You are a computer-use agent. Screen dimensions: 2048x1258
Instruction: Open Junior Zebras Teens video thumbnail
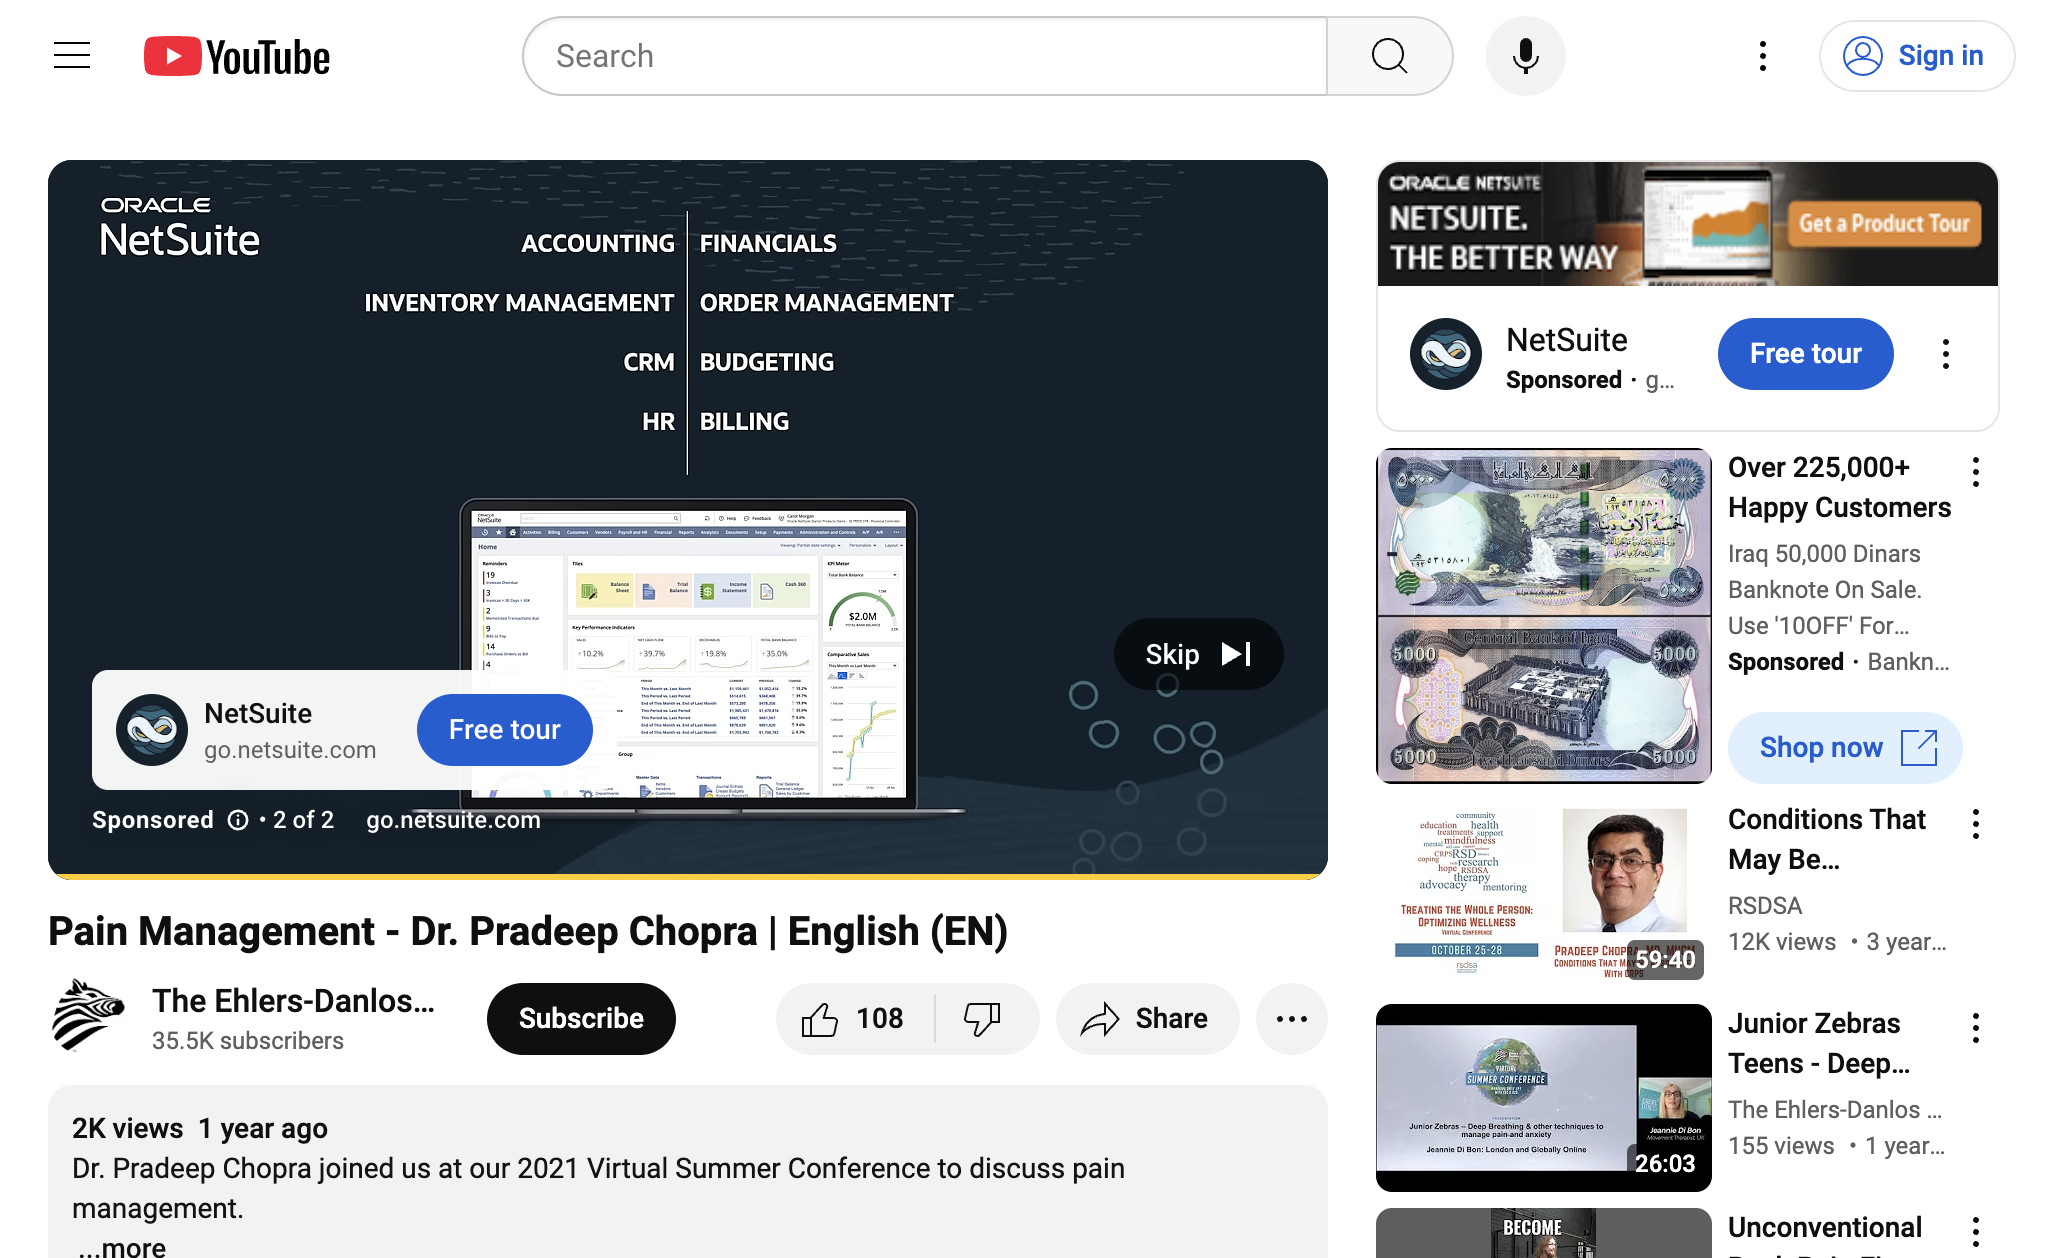pyautogui.click(x=1544, y=1098)
